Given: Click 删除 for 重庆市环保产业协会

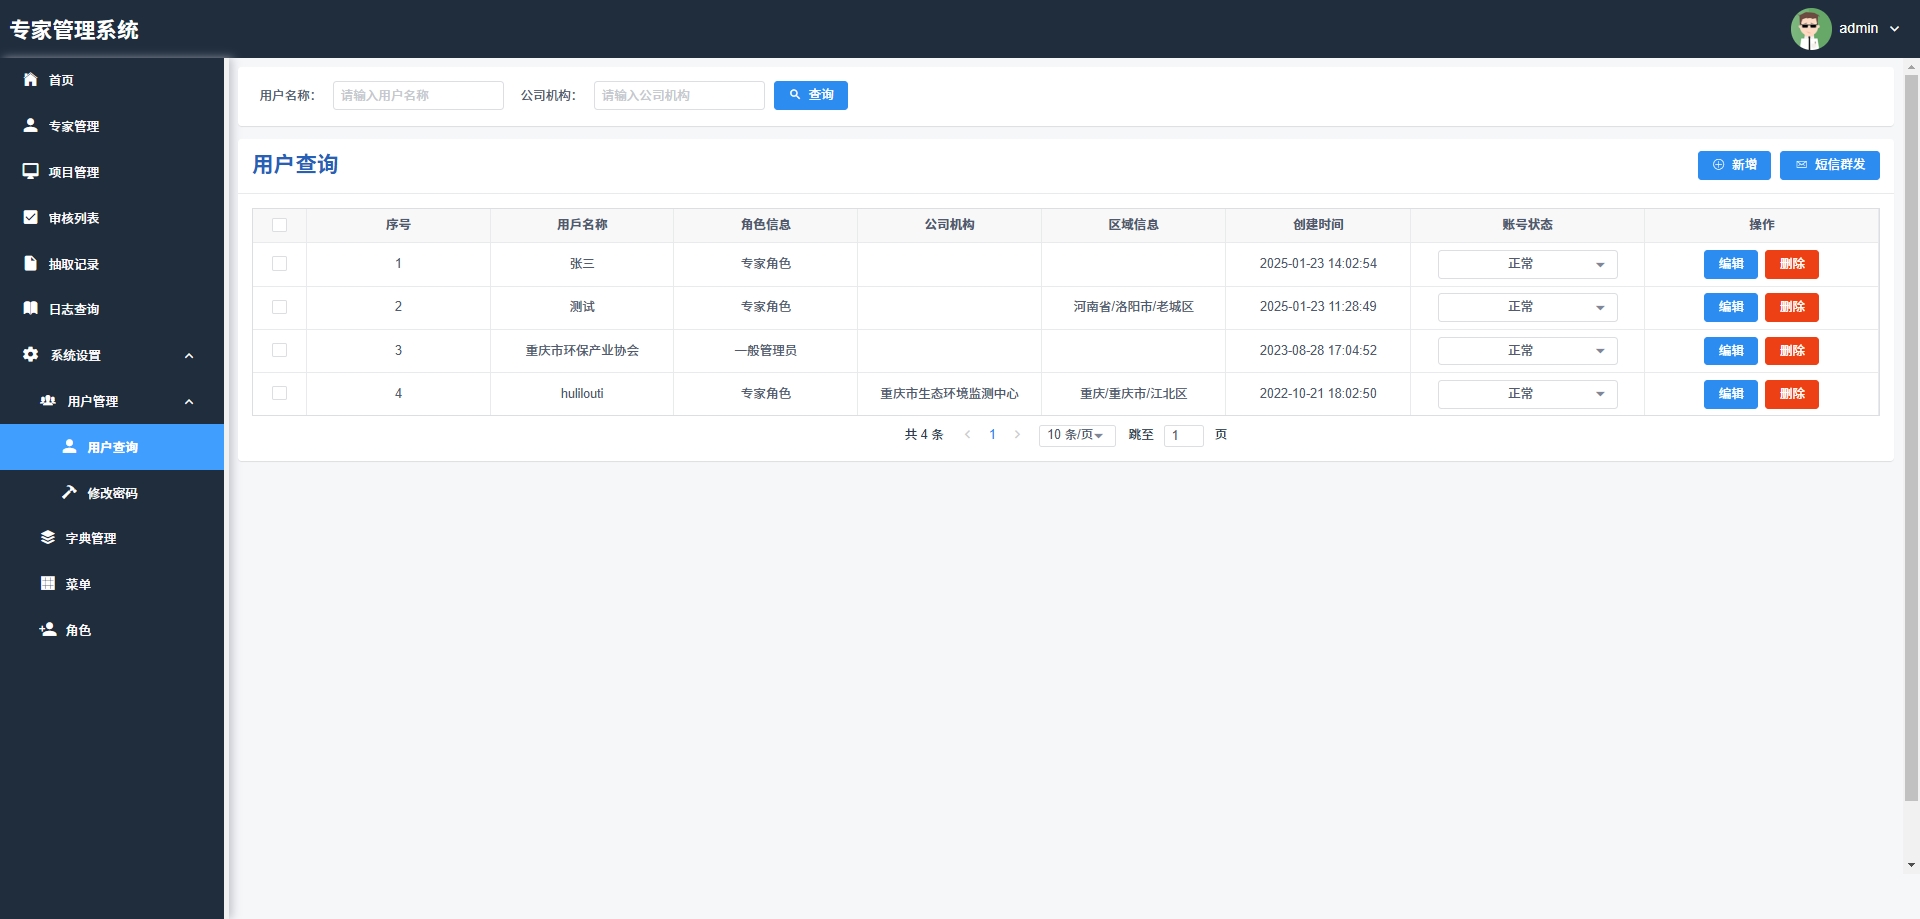Looking at the screenshot, I should point(1791,351).
